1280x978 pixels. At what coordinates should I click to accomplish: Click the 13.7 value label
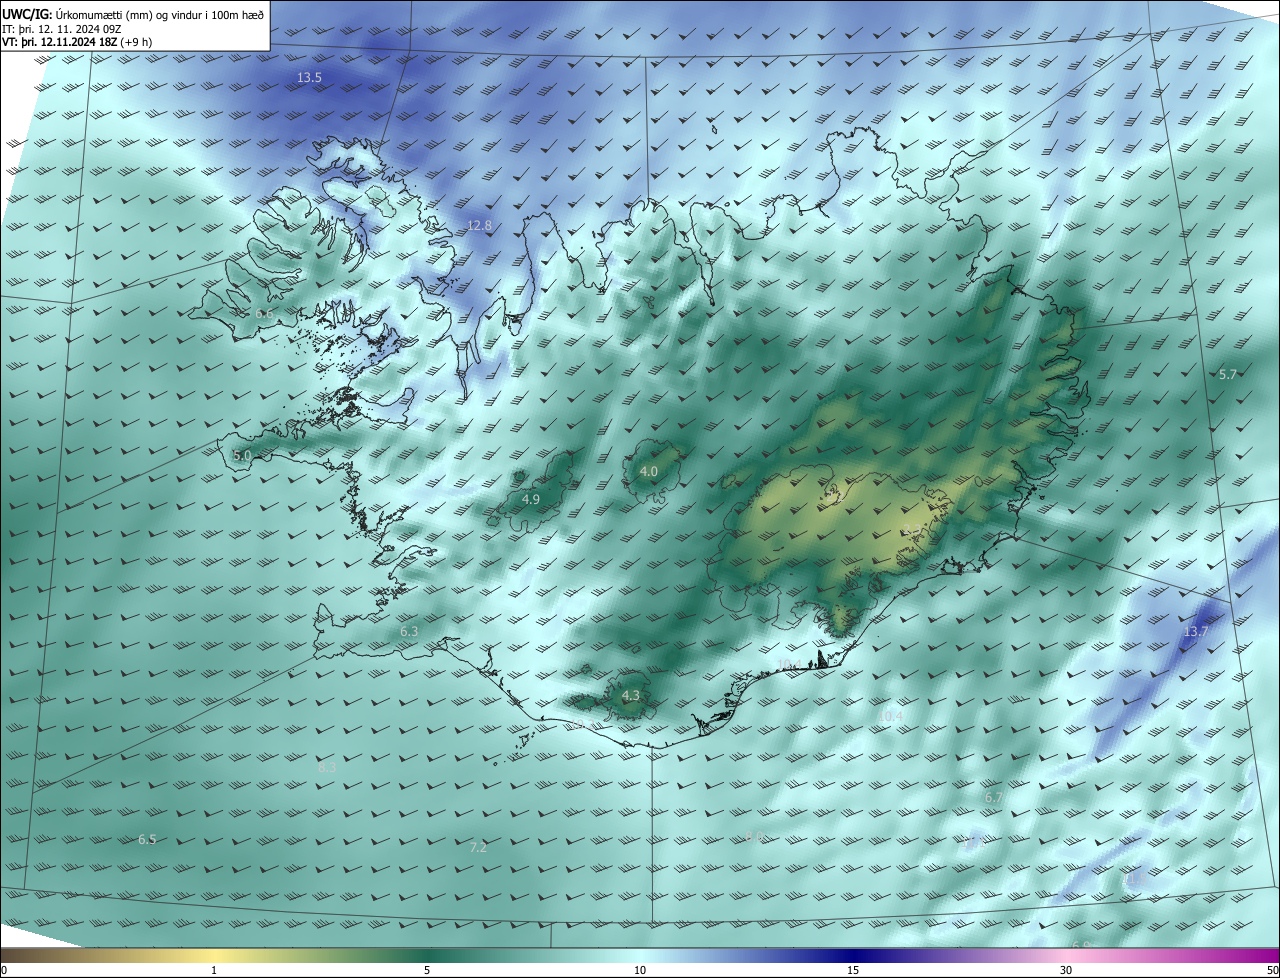[x=1196, y=632]
